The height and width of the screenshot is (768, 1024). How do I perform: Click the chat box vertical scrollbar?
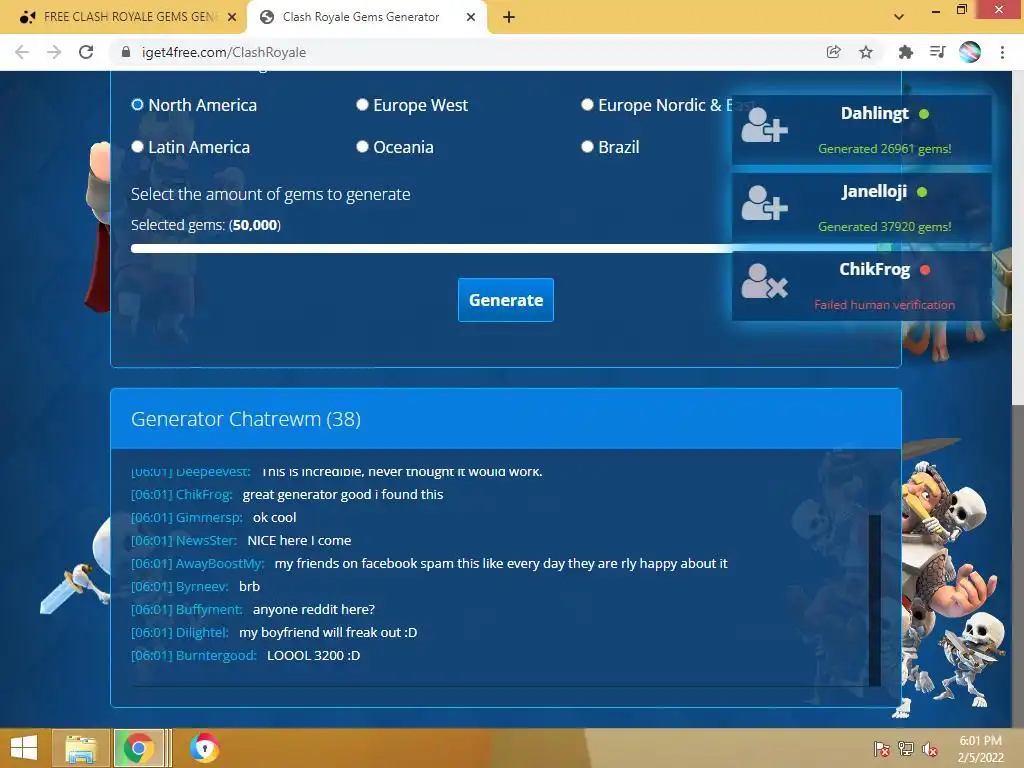[874, 600]
